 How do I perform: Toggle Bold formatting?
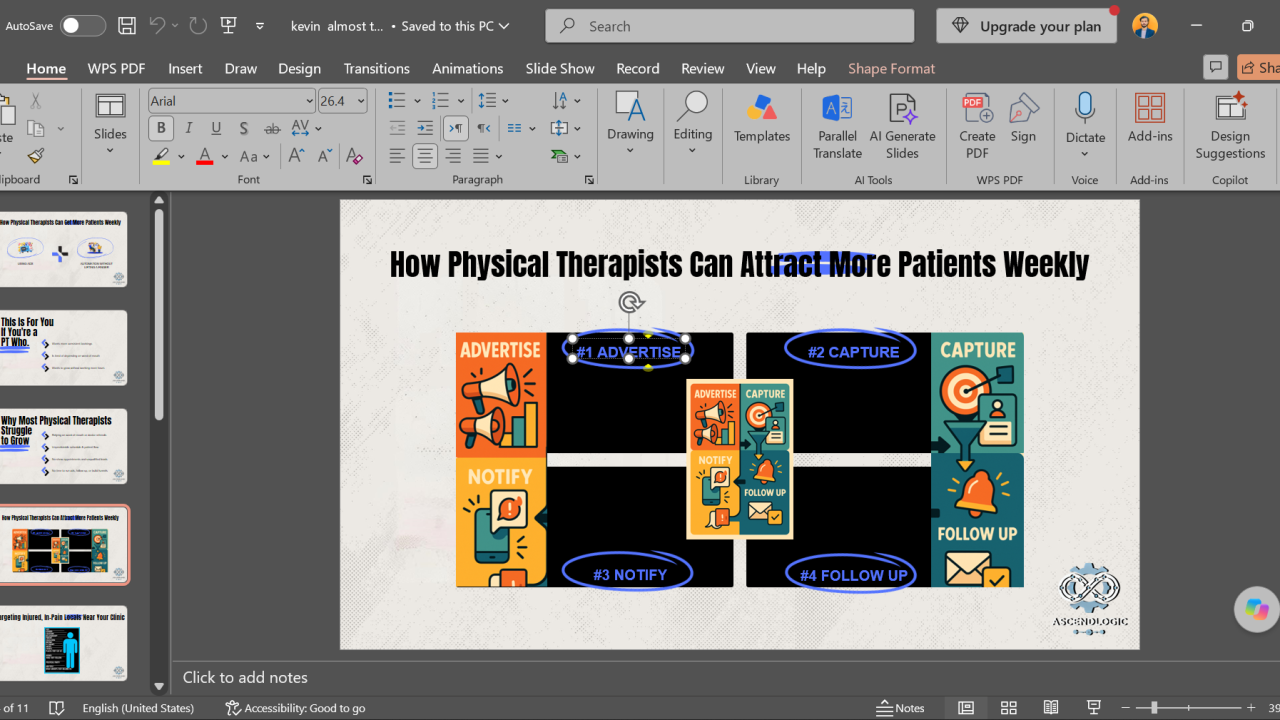coord(161,128)
